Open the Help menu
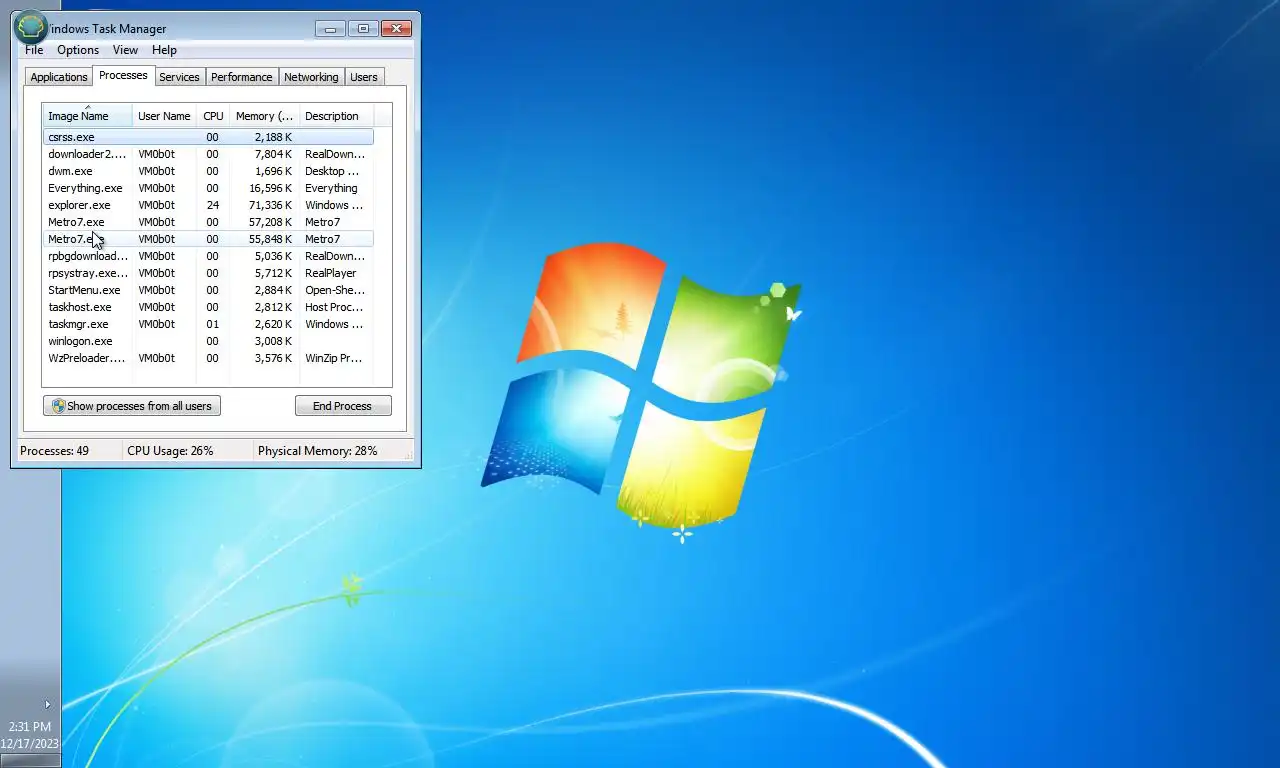 click(x=164, y=50)
